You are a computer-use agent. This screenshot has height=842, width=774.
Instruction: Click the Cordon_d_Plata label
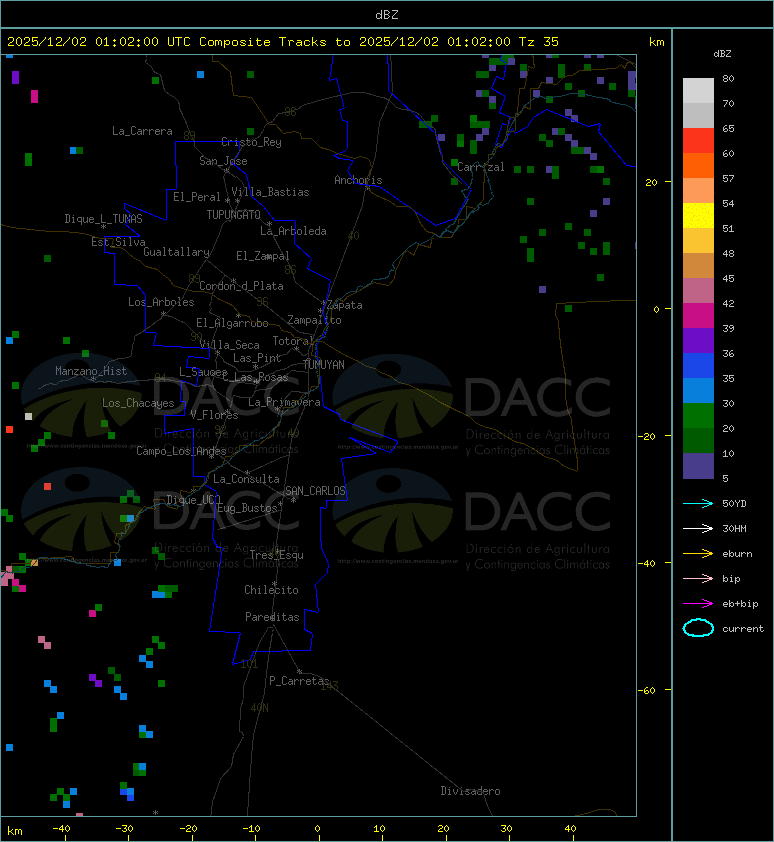point(241,286)
